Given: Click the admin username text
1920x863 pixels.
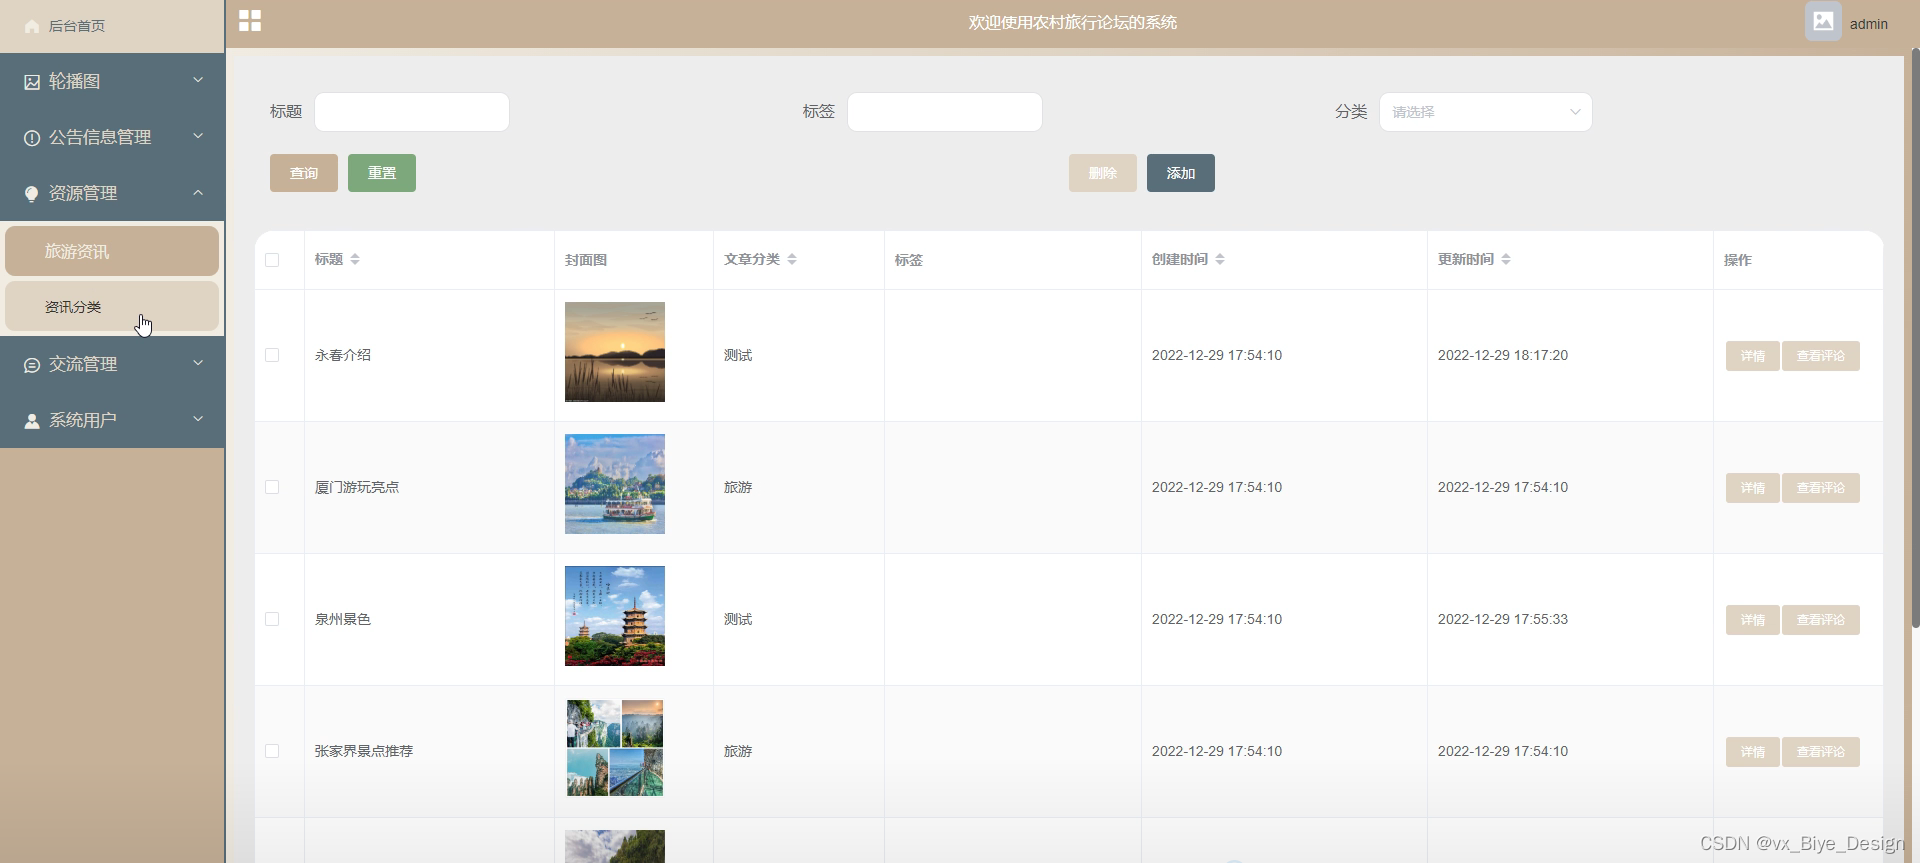Looking at the screenshot, I should coord(1868,24).
